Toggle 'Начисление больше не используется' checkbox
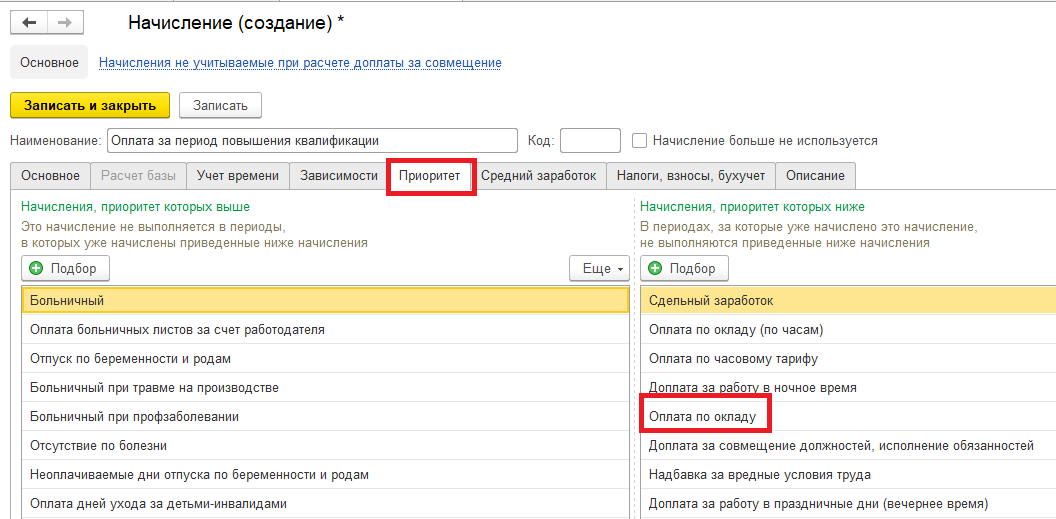Viewport: 1056px width, 519px height. pyautogui.click(x=640, y=141)
